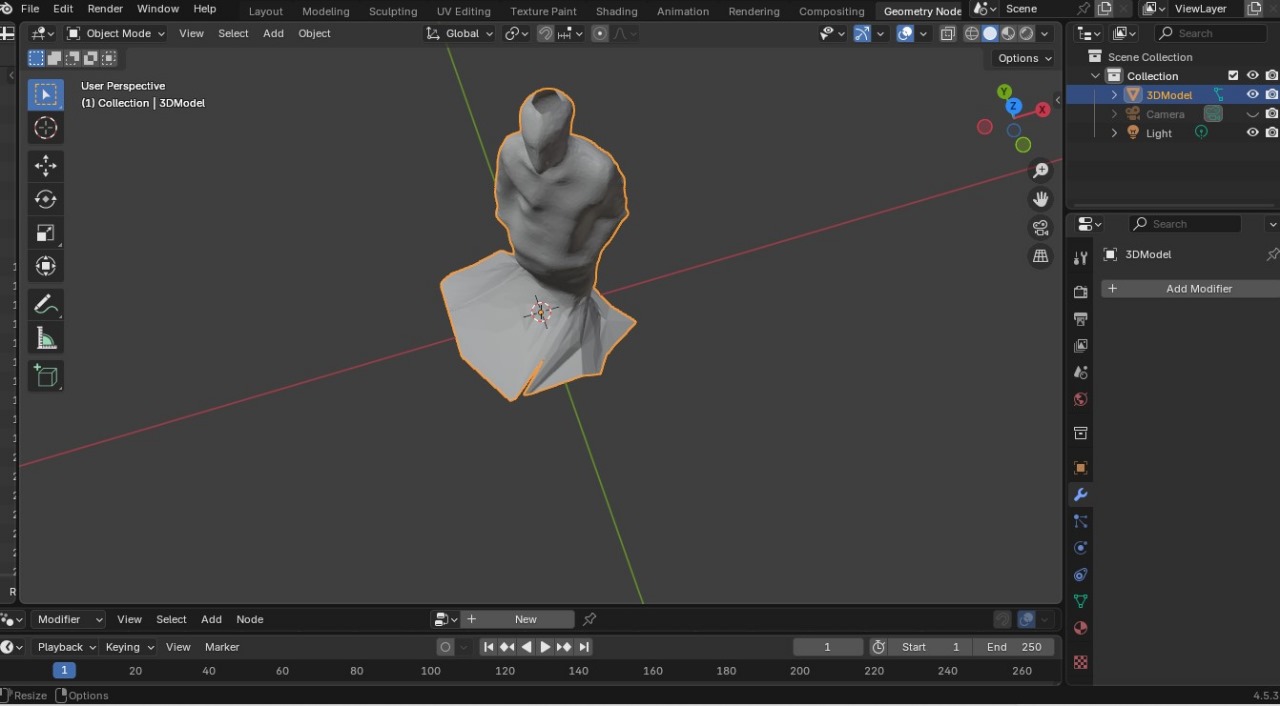The width and height of the screenshot is (1280, 706).
Task: Click frame 100 on the timeline
Action: (x=431, y=671)
